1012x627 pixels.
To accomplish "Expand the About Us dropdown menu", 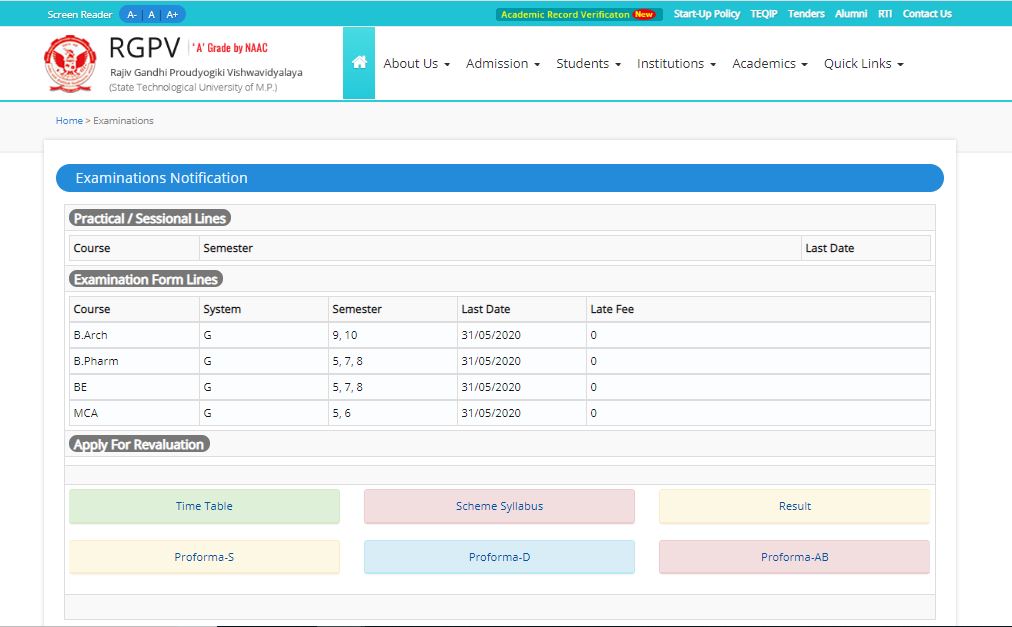I will (x=416, y=64).
